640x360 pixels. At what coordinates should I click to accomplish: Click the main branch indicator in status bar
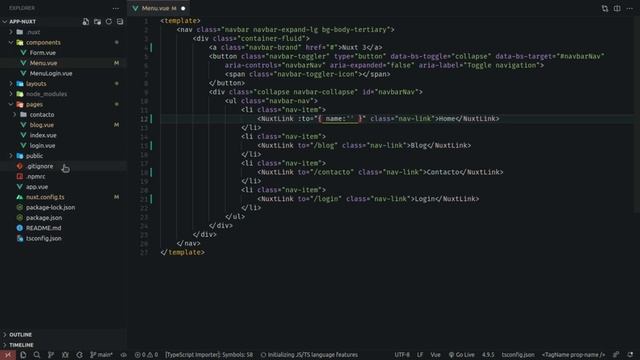pyautogui.click(x=101, y=355)
